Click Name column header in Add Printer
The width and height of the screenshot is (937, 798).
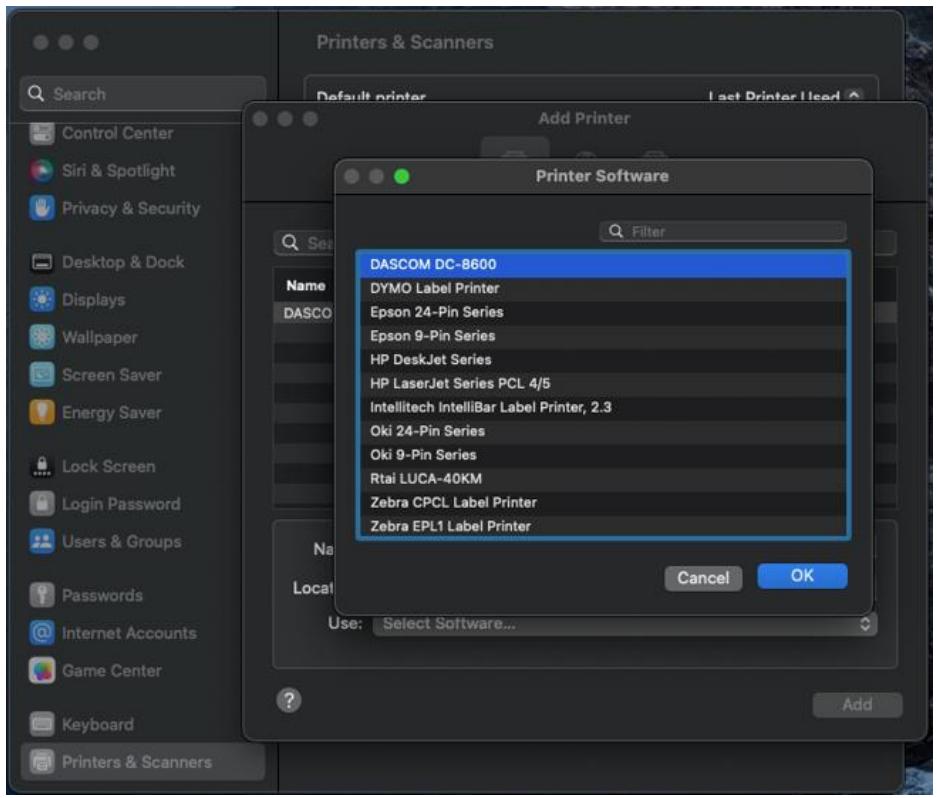pos(305,286)
